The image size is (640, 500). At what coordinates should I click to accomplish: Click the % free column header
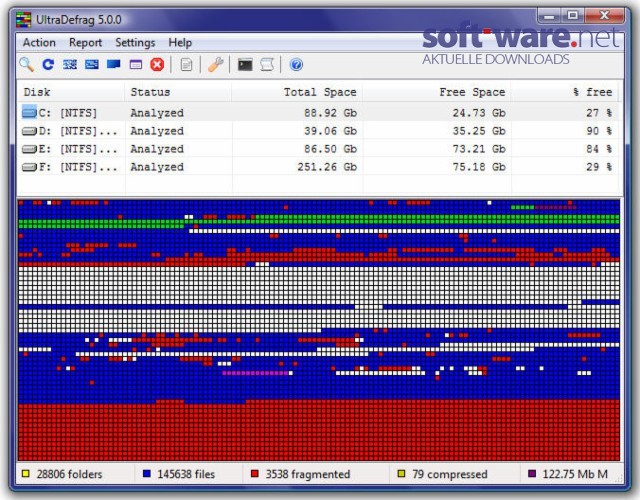click(565, 92)
